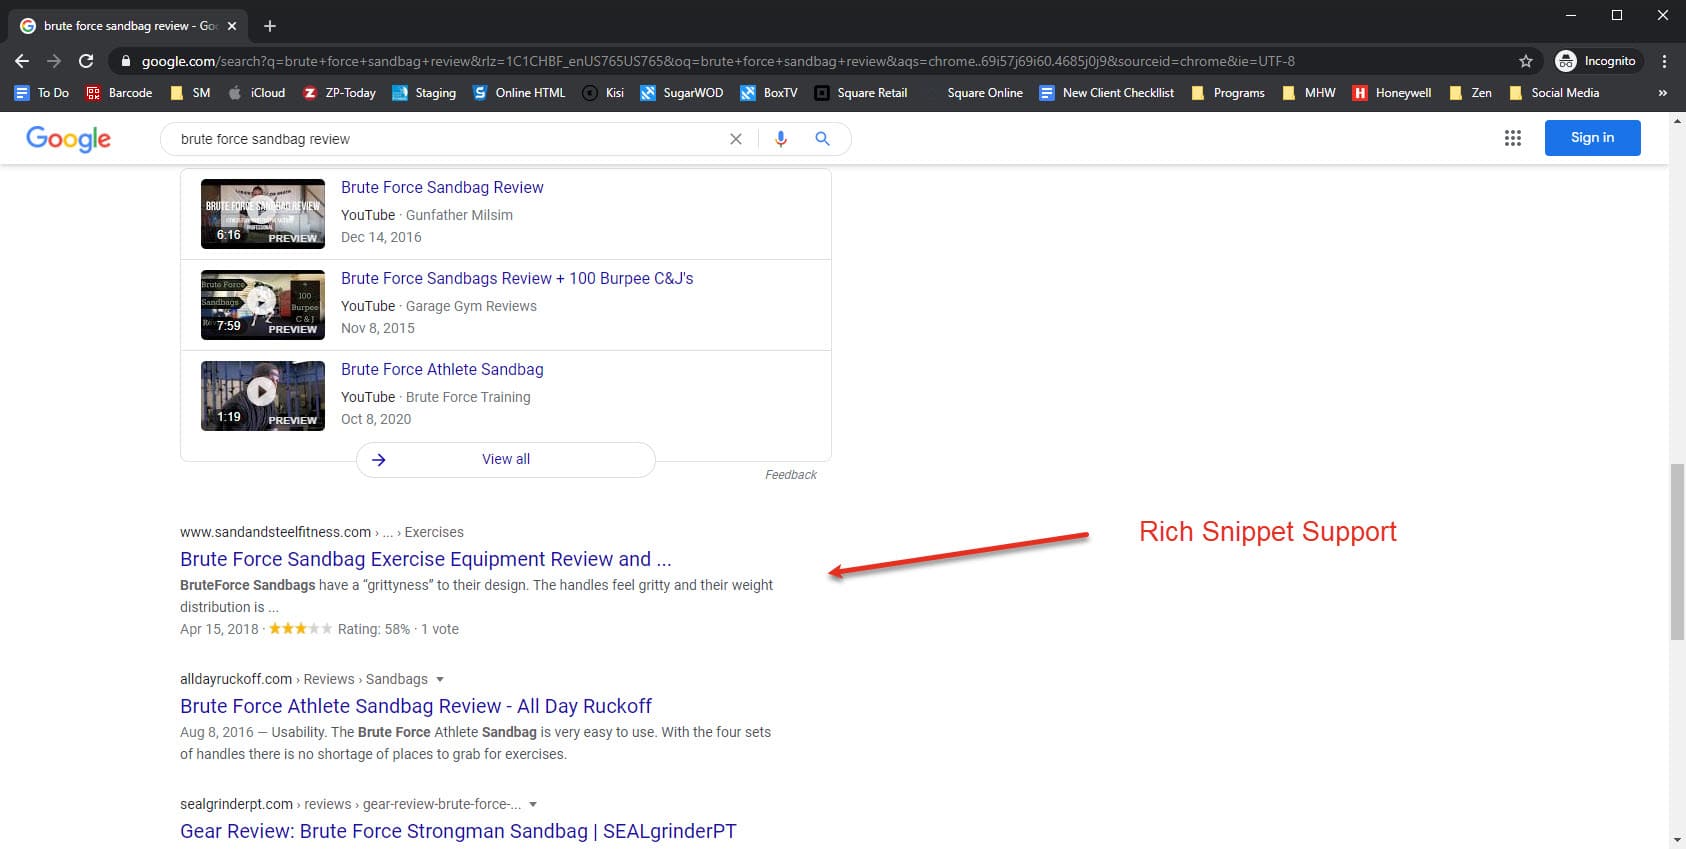Show hidden bookmarks with the overflow chevron

pyautogui.click(x=1663, y=93)
